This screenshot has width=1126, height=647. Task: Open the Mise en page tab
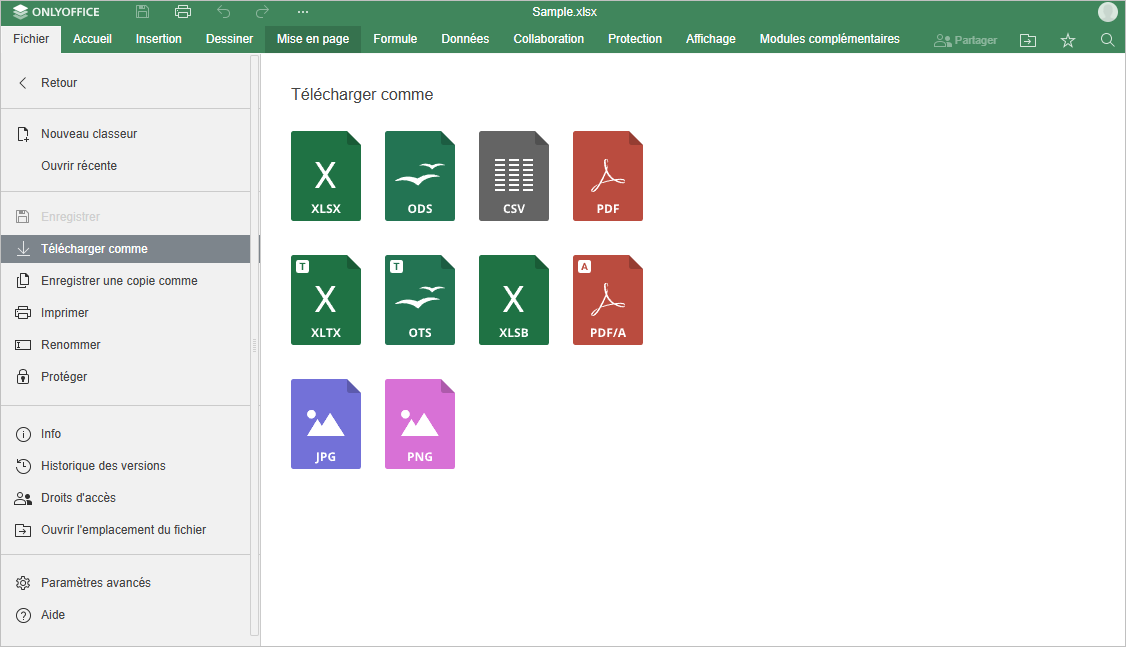[x=313, y=39]
